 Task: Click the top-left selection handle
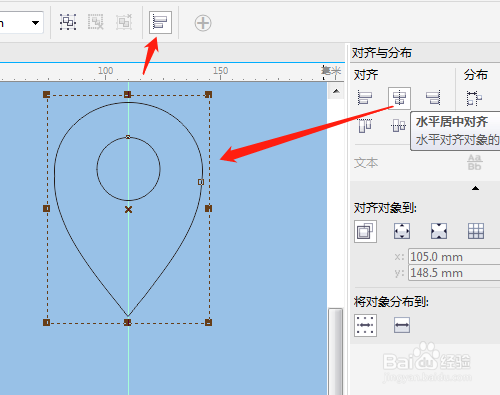click(x=46, y=95)
